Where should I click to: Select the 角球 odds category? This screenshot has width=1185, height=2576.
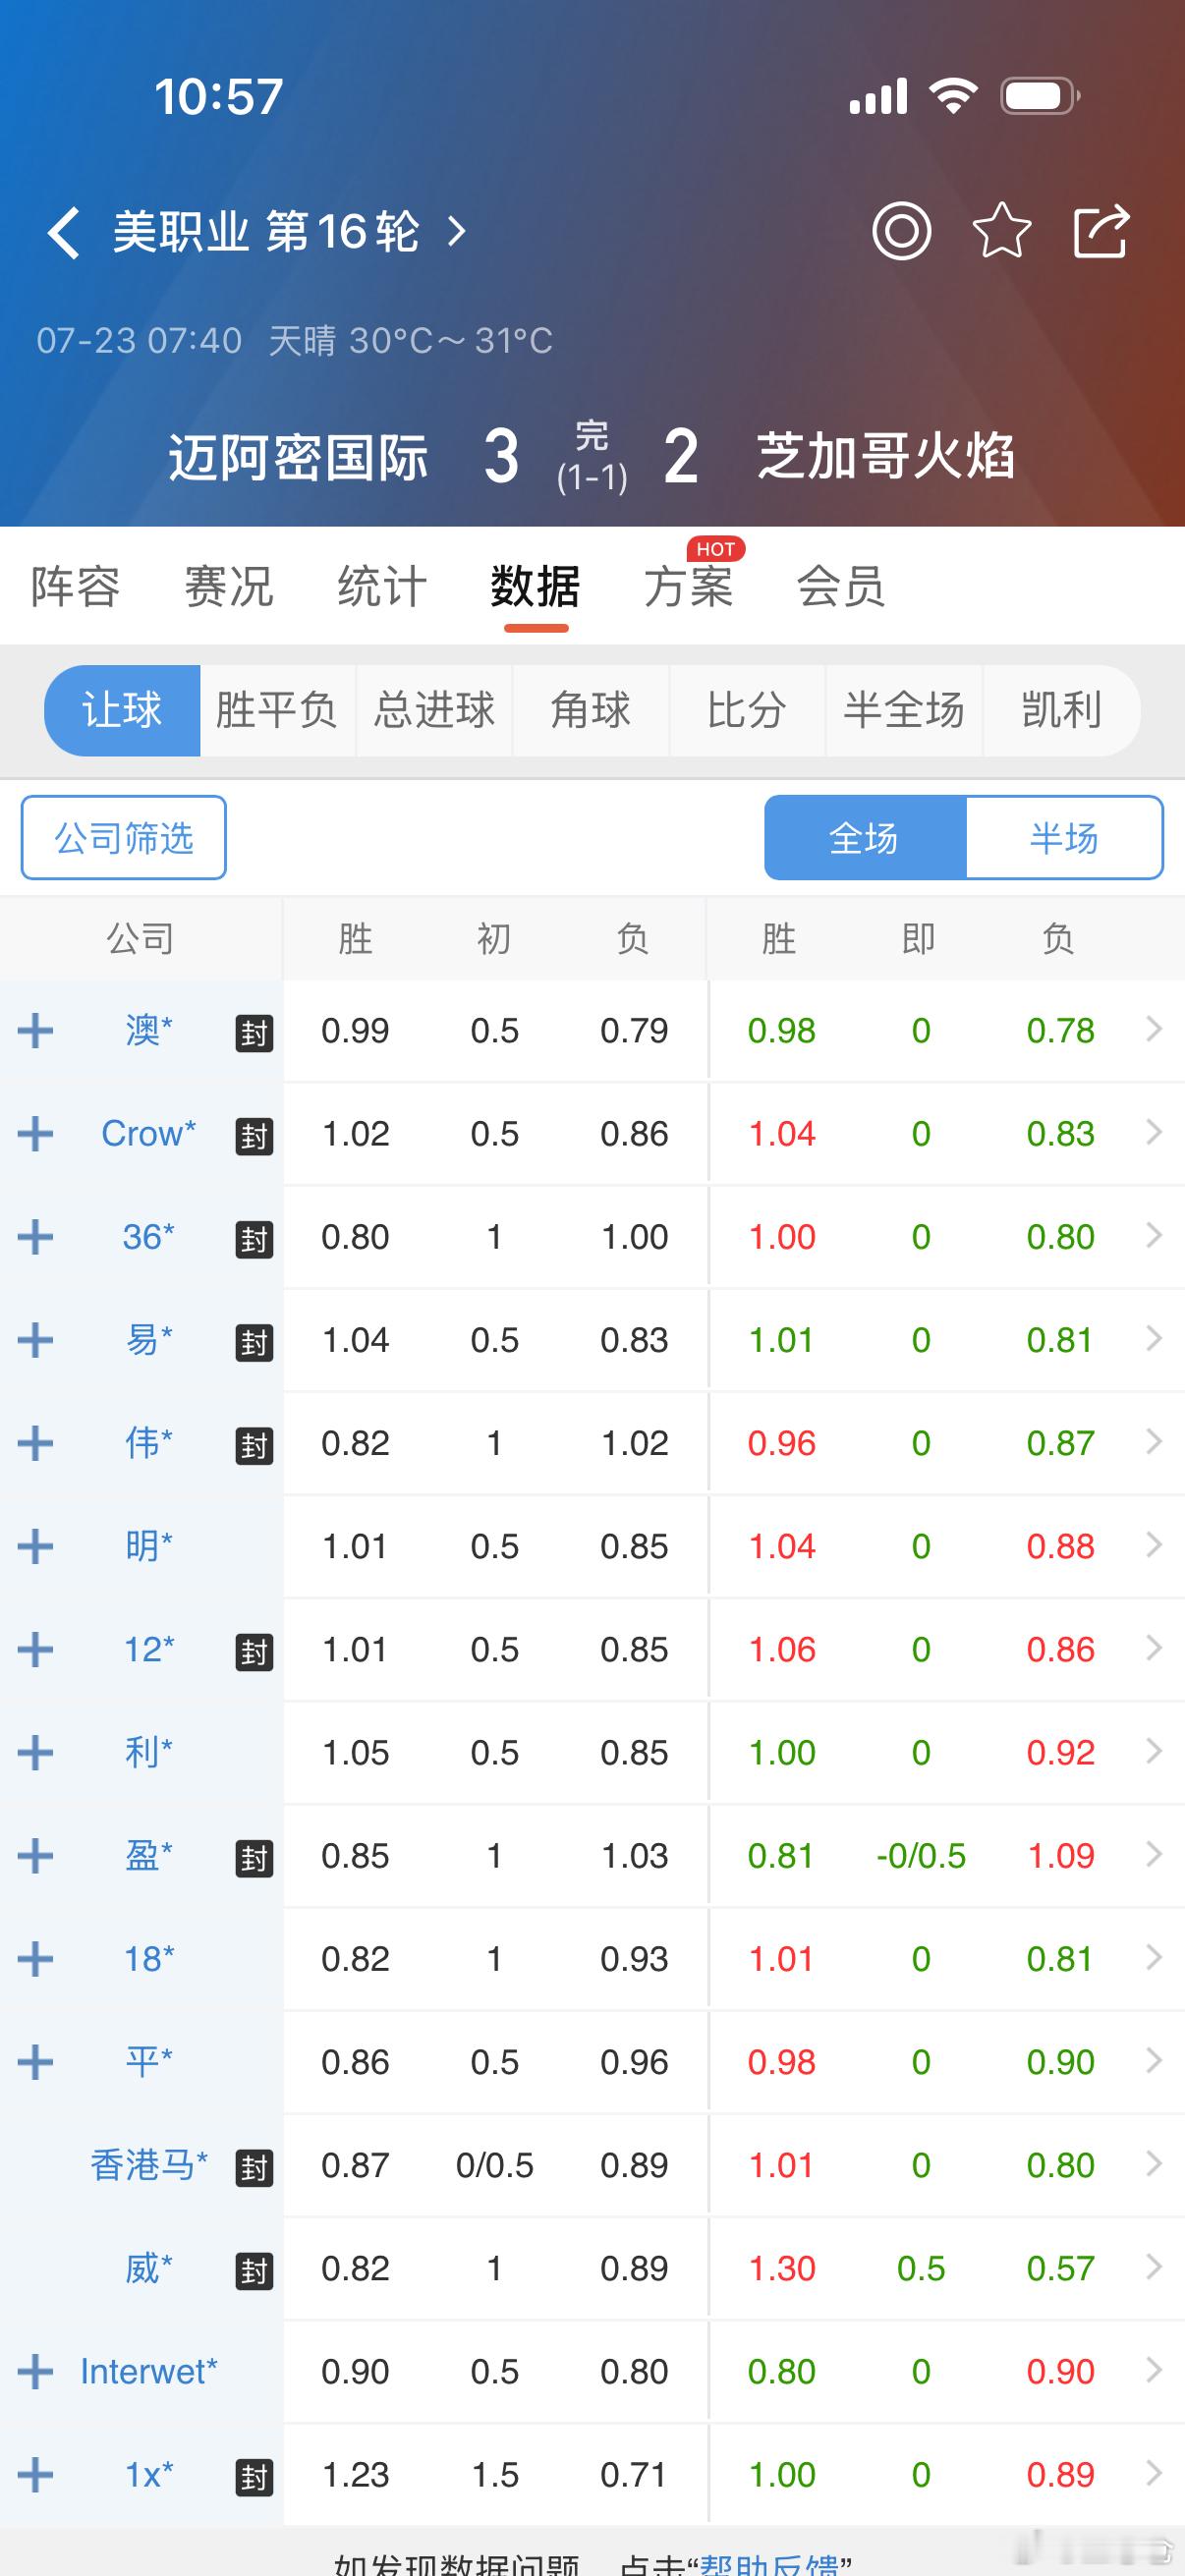(x=590, y=710)
